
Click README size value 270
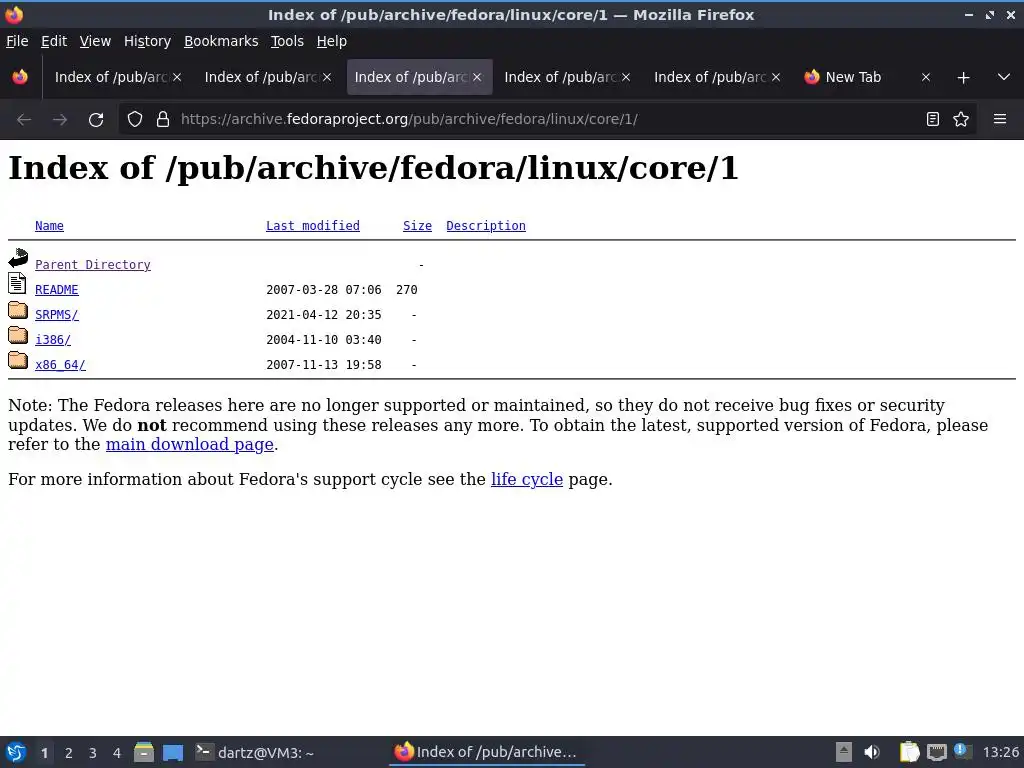(407, 290)
